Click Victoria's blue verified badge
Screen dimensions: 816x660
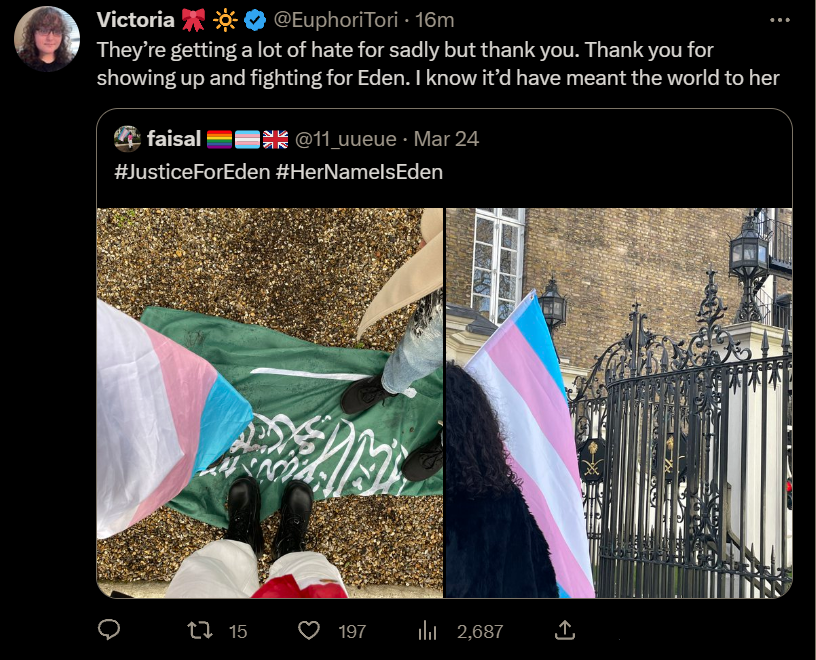[x=255, y=21]
